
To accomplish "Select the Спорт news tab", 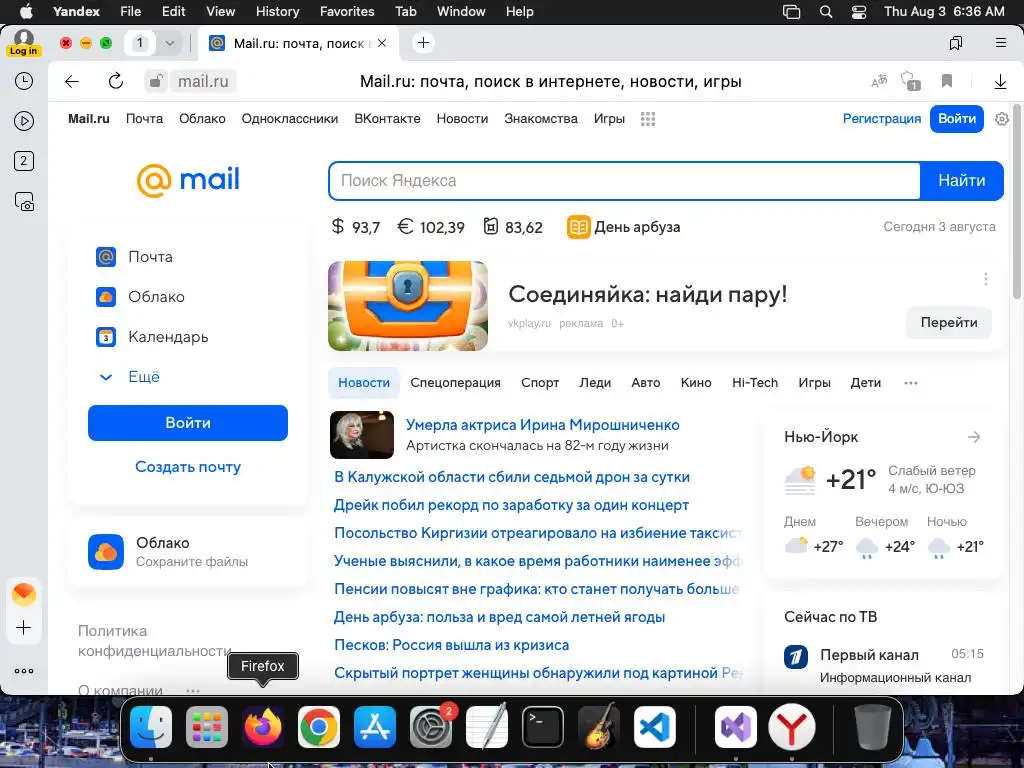I will [539, 383].
